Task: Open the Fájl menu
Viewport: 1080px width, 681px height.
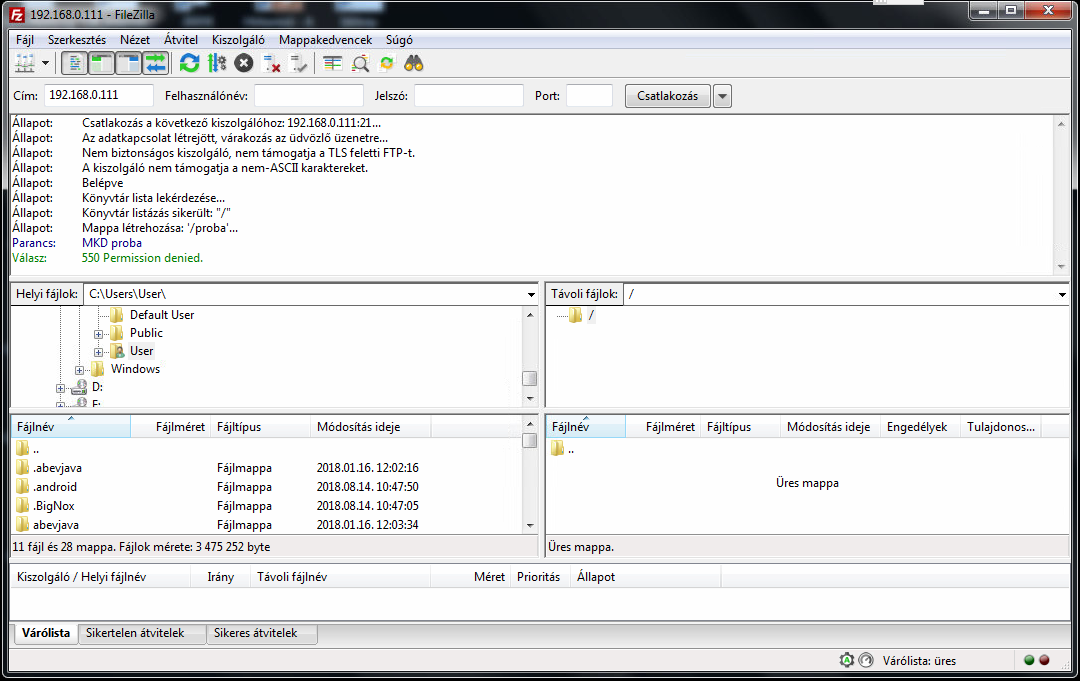Action: pos(25,40)
